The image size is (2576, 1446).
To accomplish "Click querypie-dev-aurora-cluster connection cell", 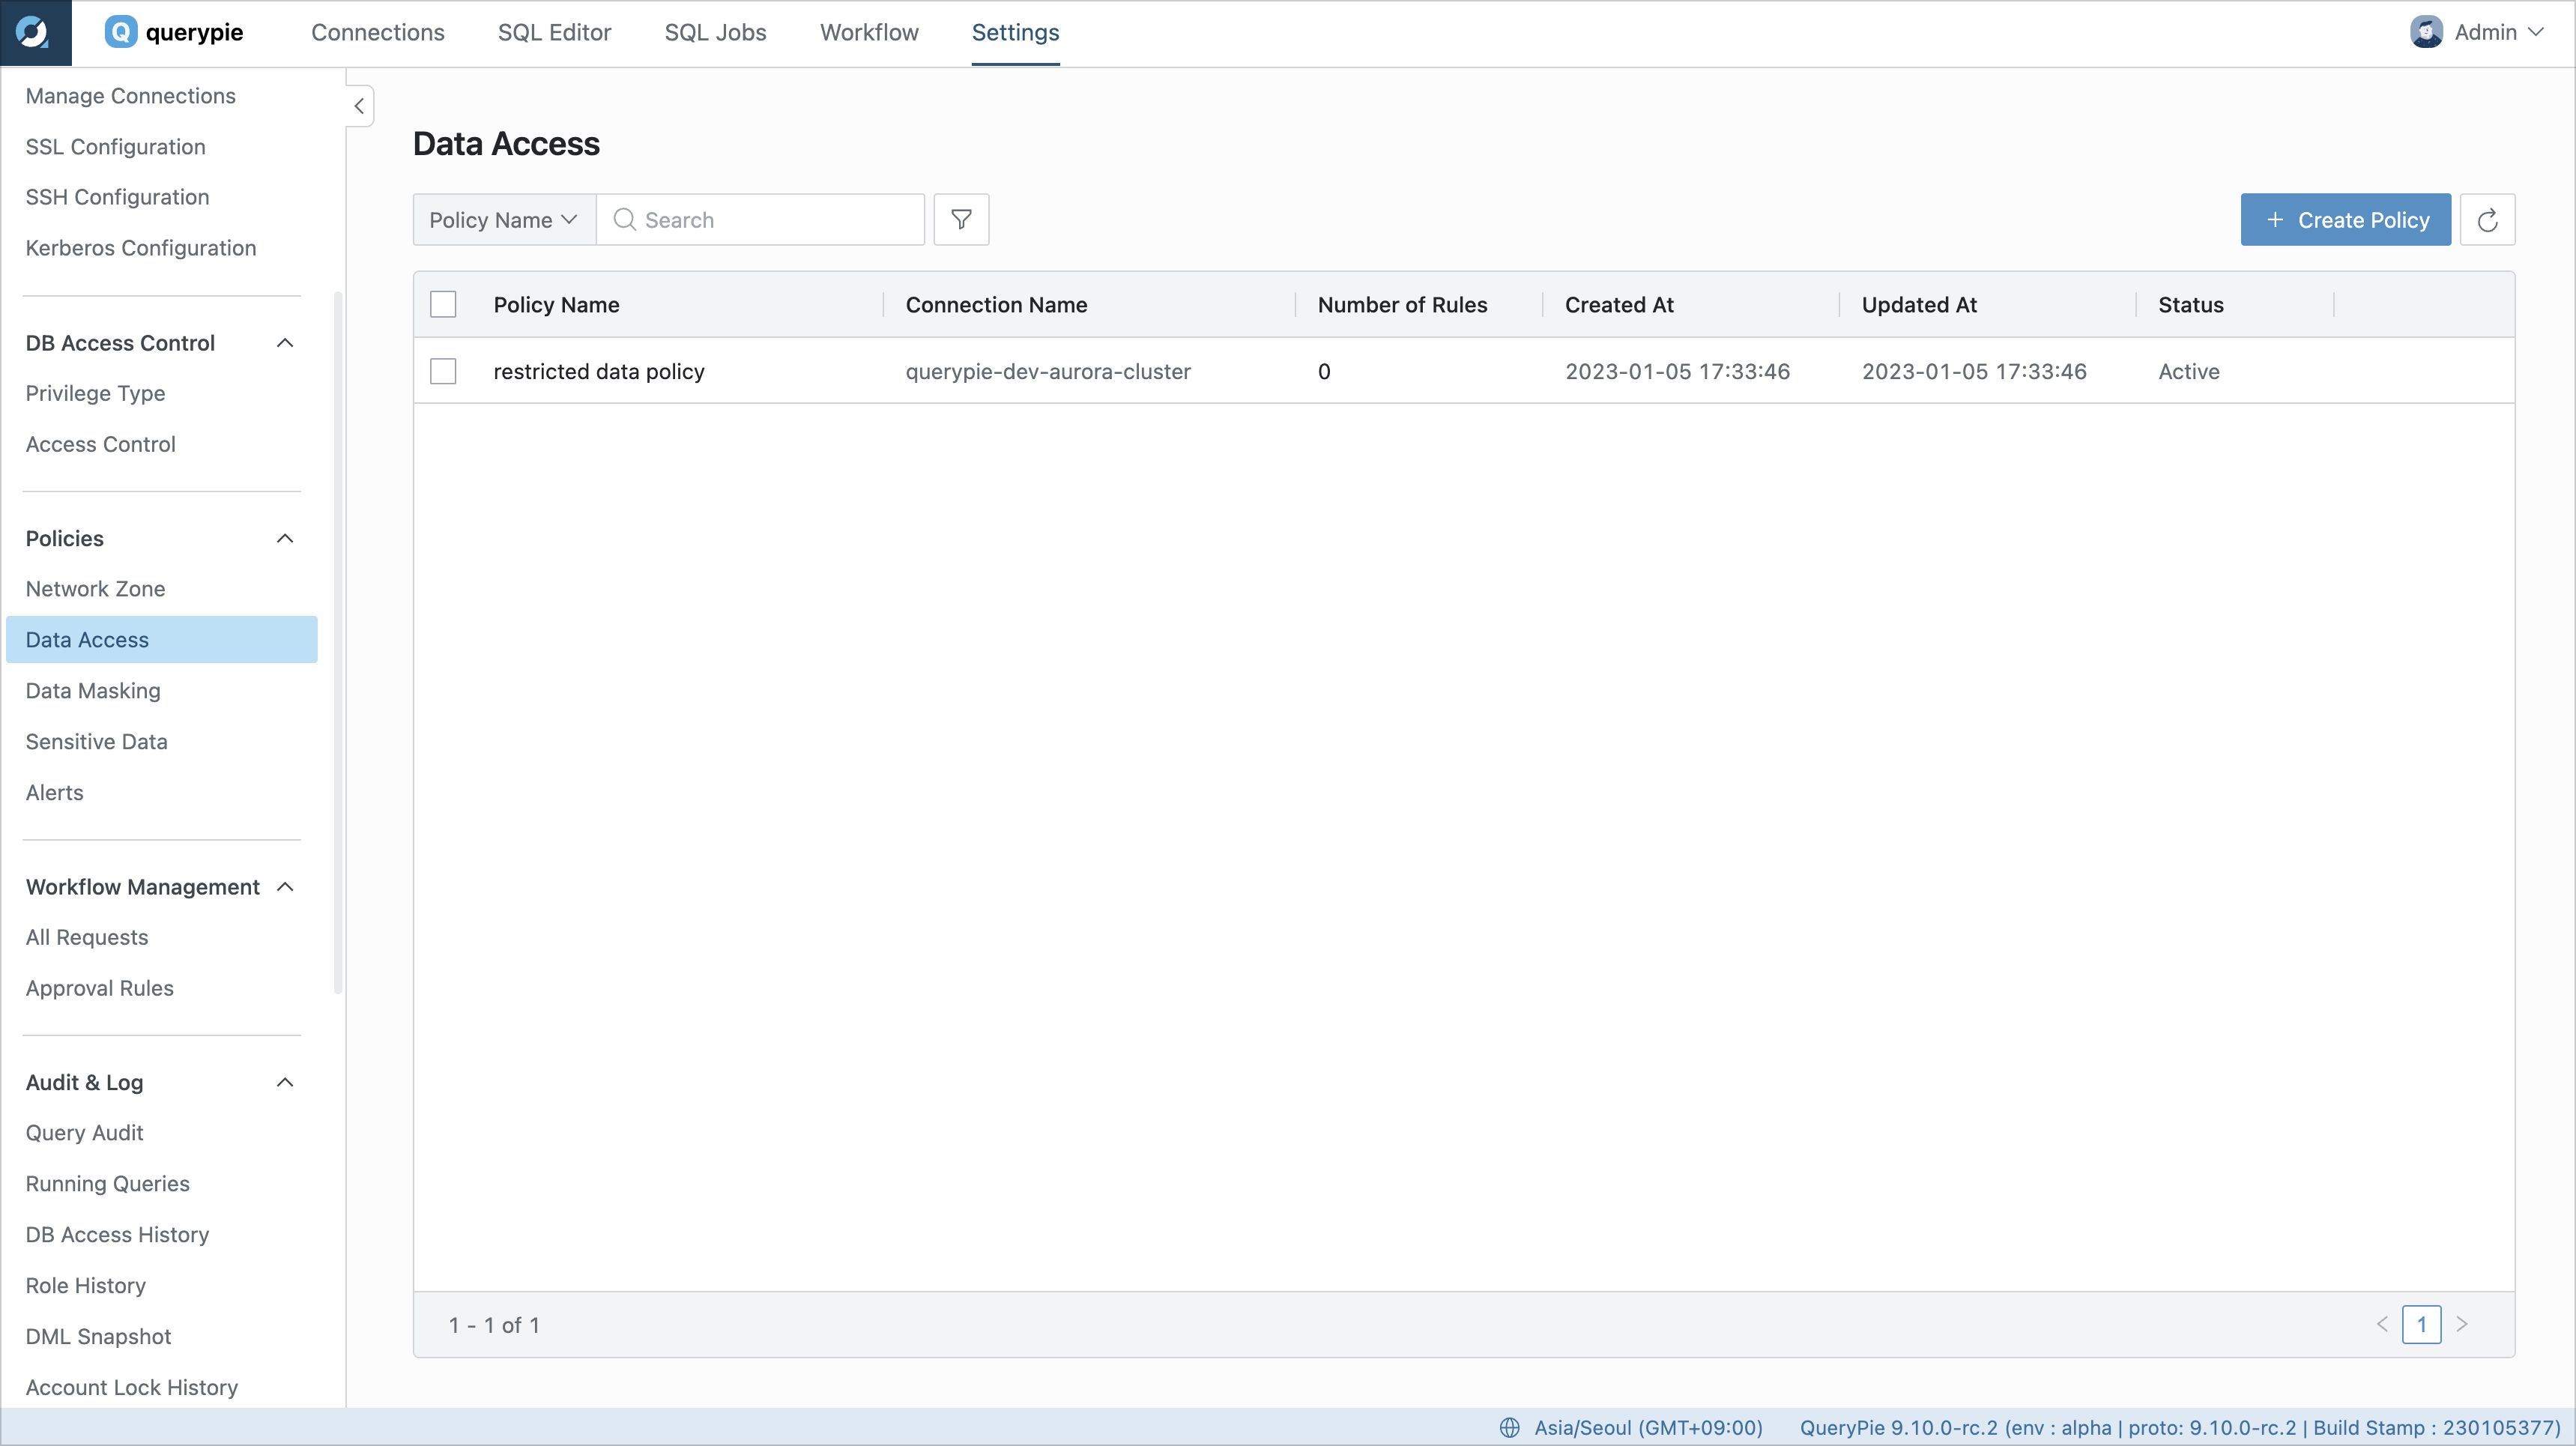I will [x=1048, y=371].
